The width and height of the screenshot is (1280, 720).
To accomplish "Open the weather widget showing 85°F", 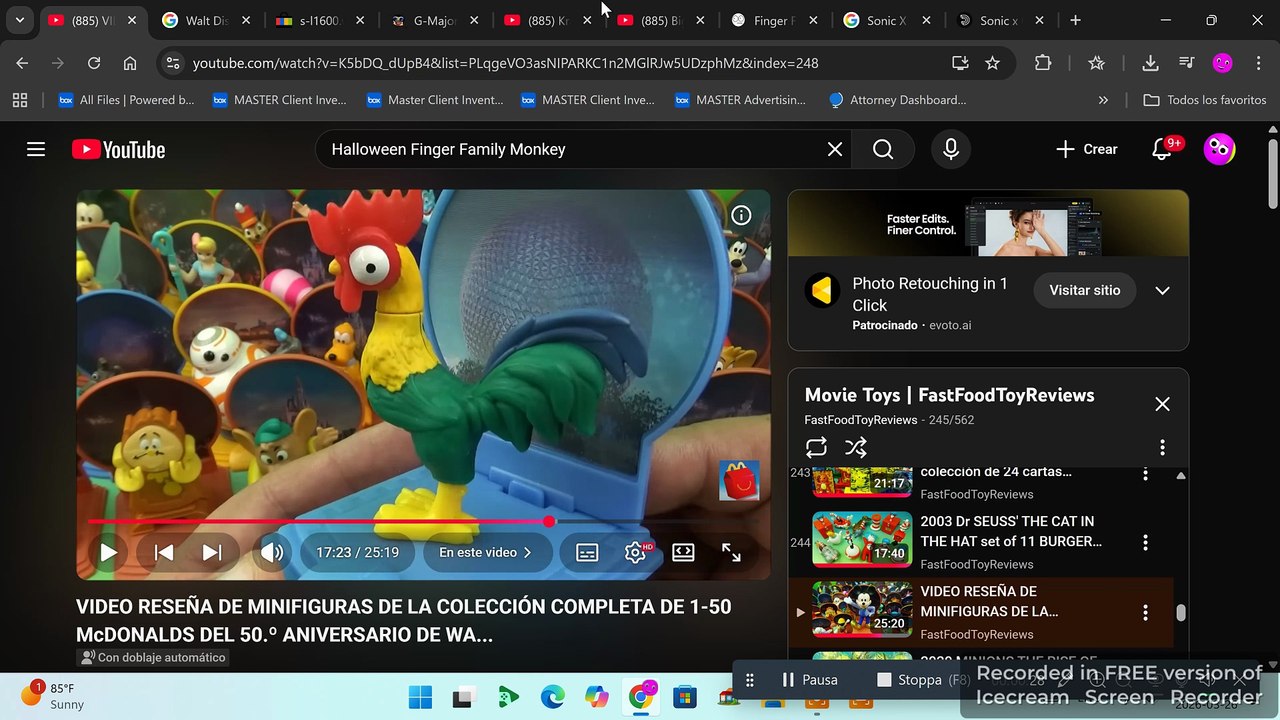I will [x=54, y=696].
